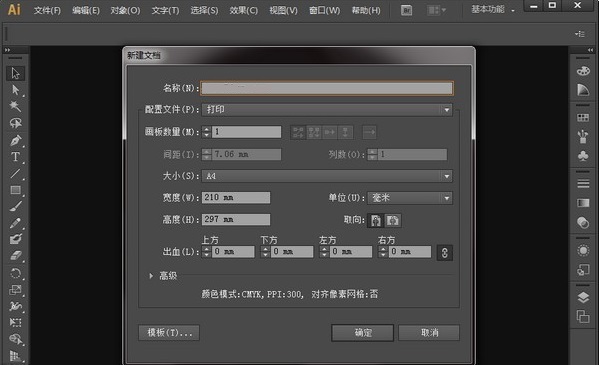Choose the grid by row artboard layout
Image resolution: width=599 pixels, height=365 pixels.
coord(298,133)
